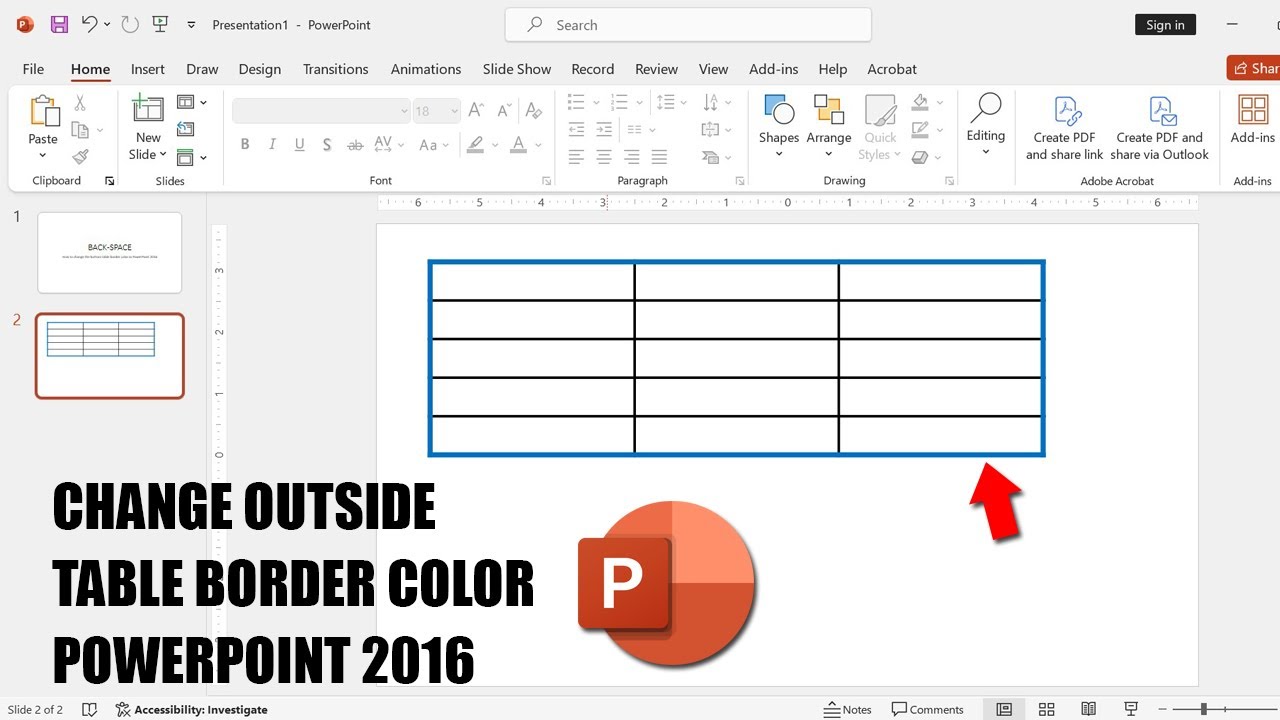This screenshot has height=720, width=1280.
Task: Toggle Bold formatting
Action: [x=245, y=145]
